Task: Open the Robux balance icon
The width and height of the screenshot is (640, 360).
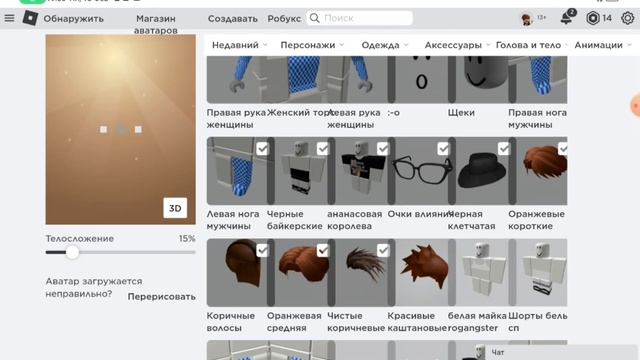Action: click(593, 18)
